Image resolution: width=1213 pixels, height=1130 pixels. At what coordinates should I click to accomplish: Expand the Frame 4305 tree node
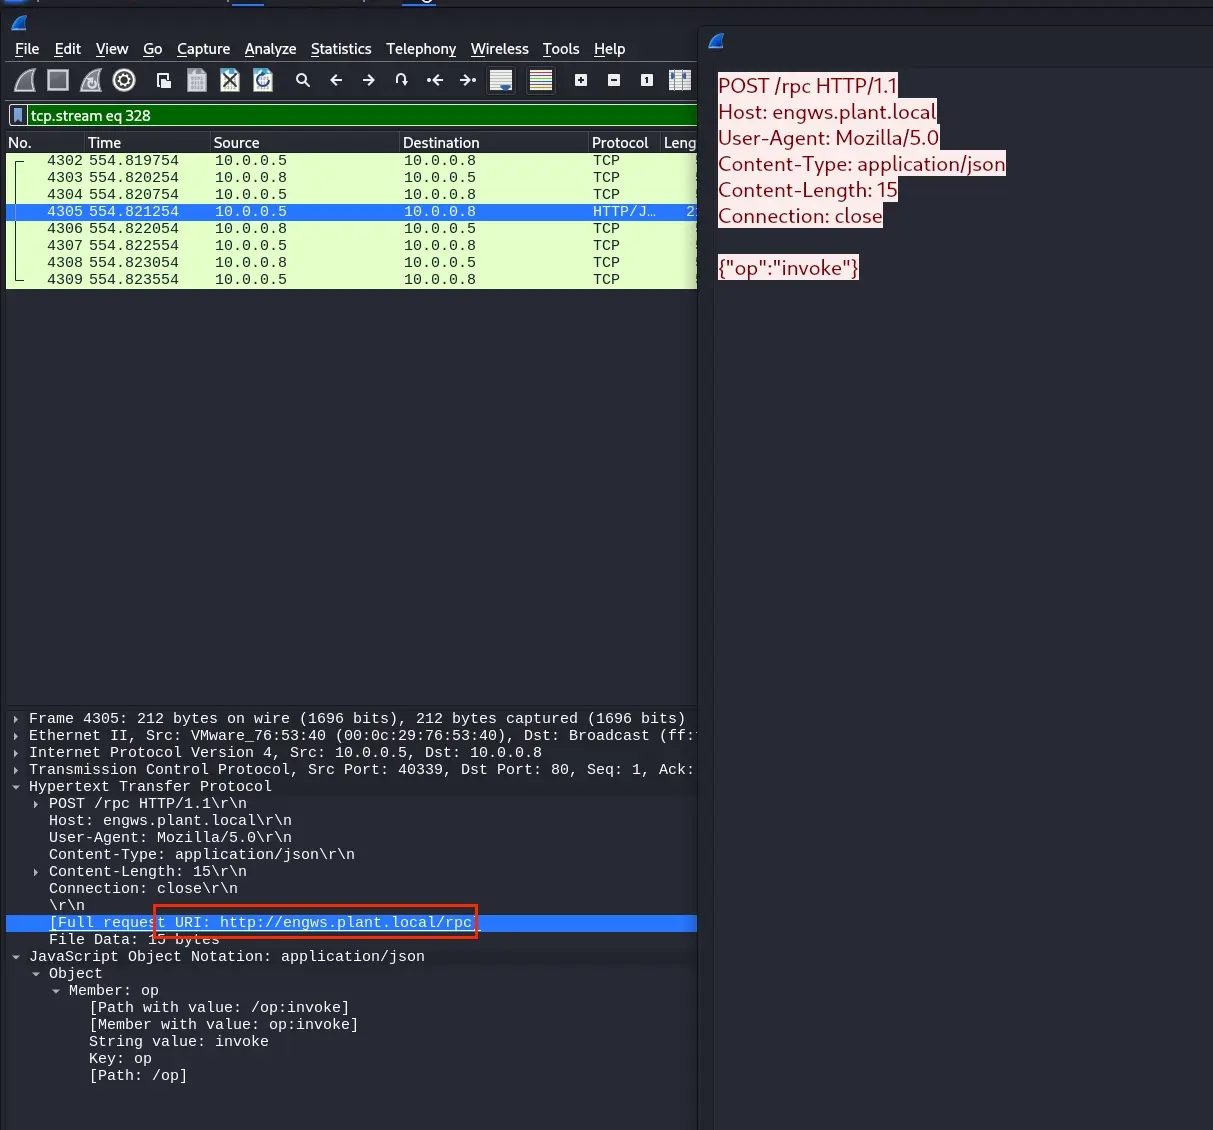16,718
